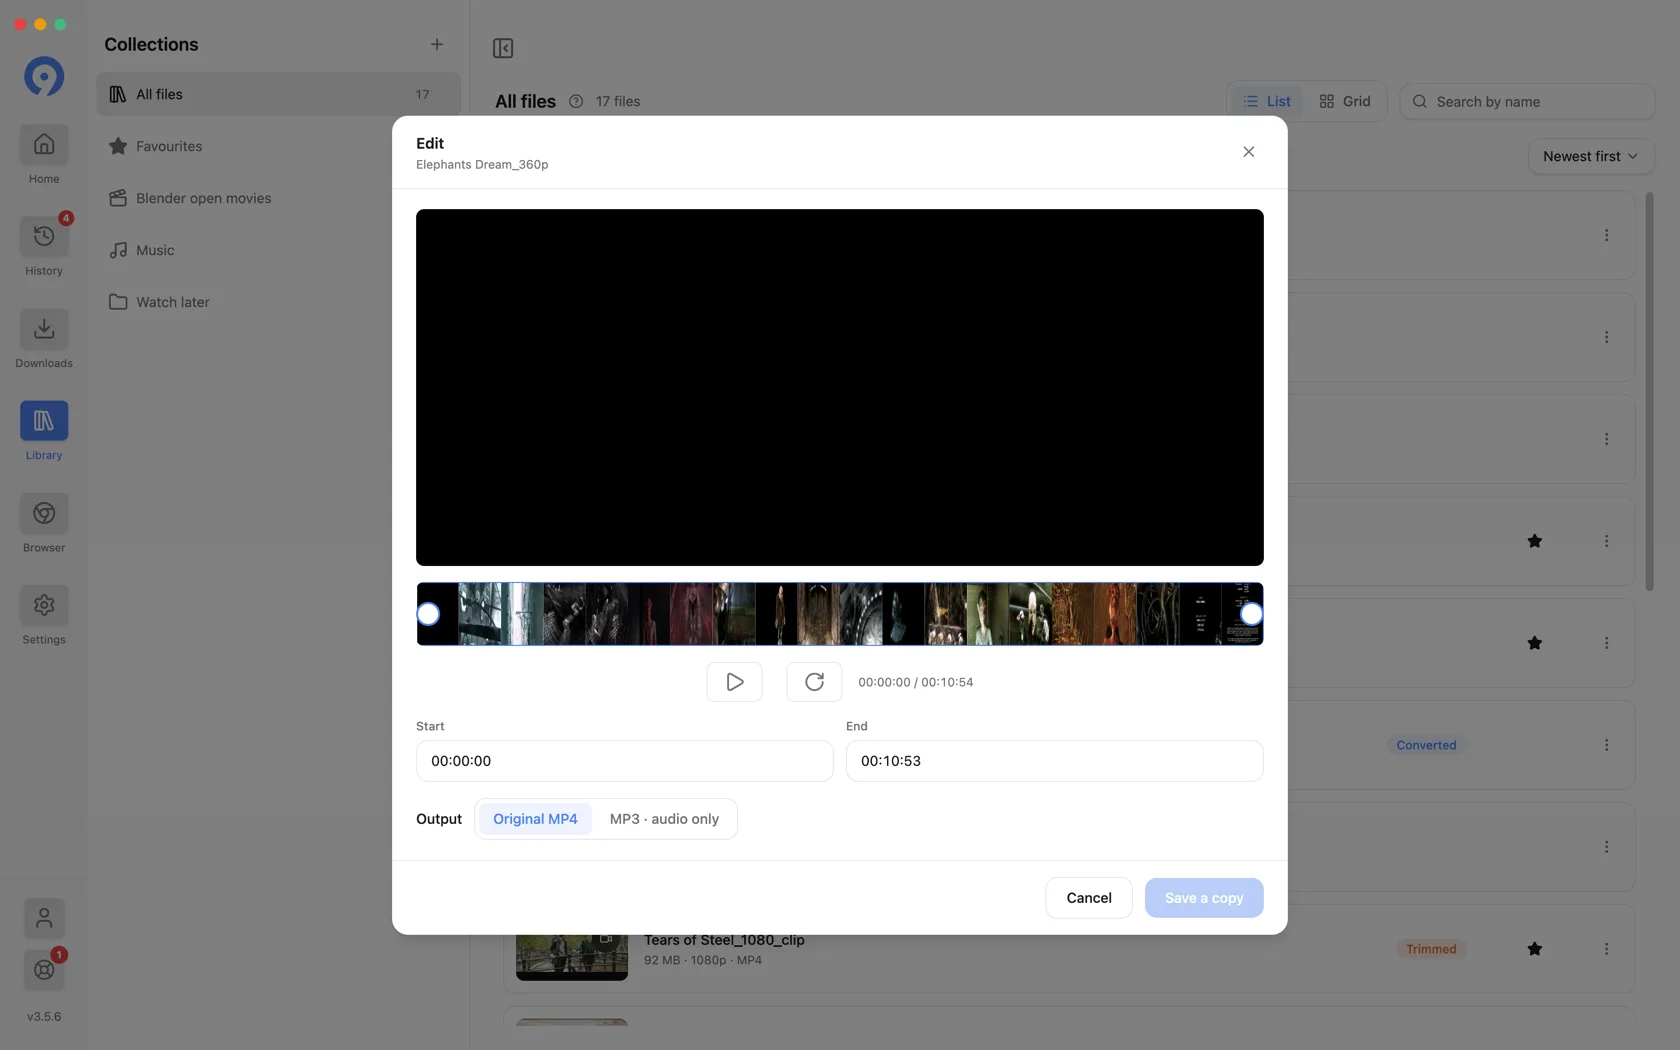Open the Favourites collection
Image resolution: width=1680 pixels, height=1050 pixels.
tap(278, 146)
